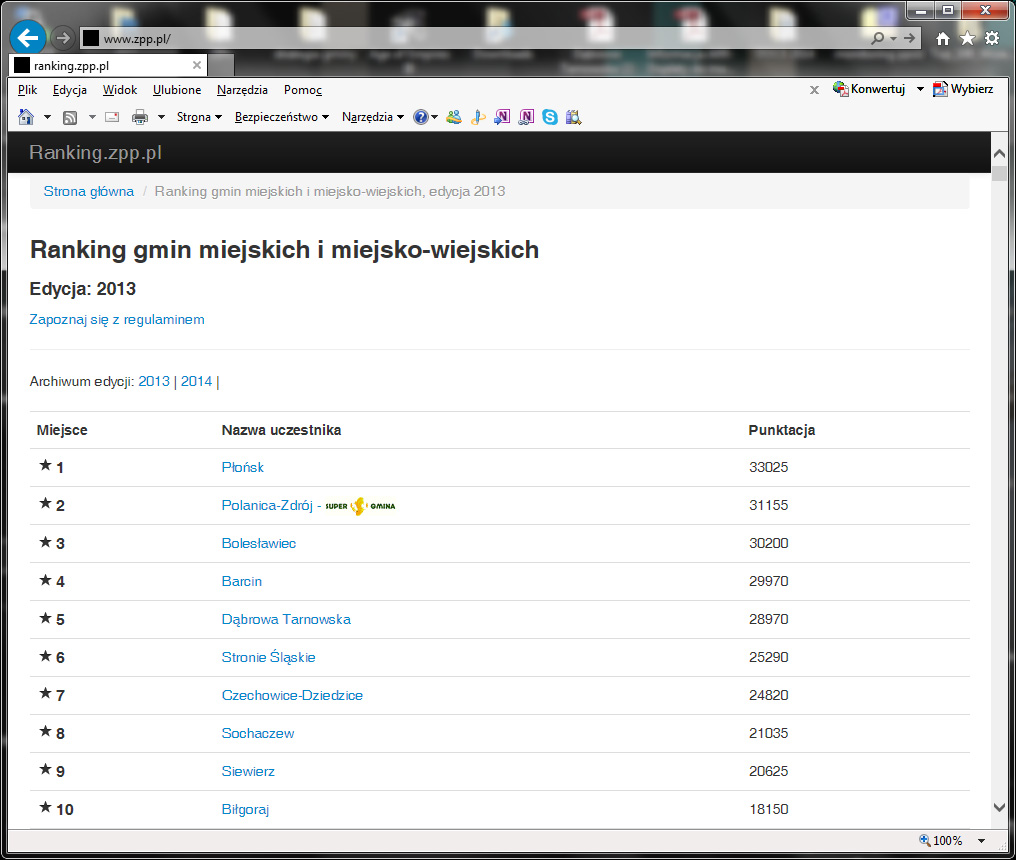The height and width of the screenshot is (860, 1016).
Task: Open the Ulubione menu
Action: click(x=176, y=90)
